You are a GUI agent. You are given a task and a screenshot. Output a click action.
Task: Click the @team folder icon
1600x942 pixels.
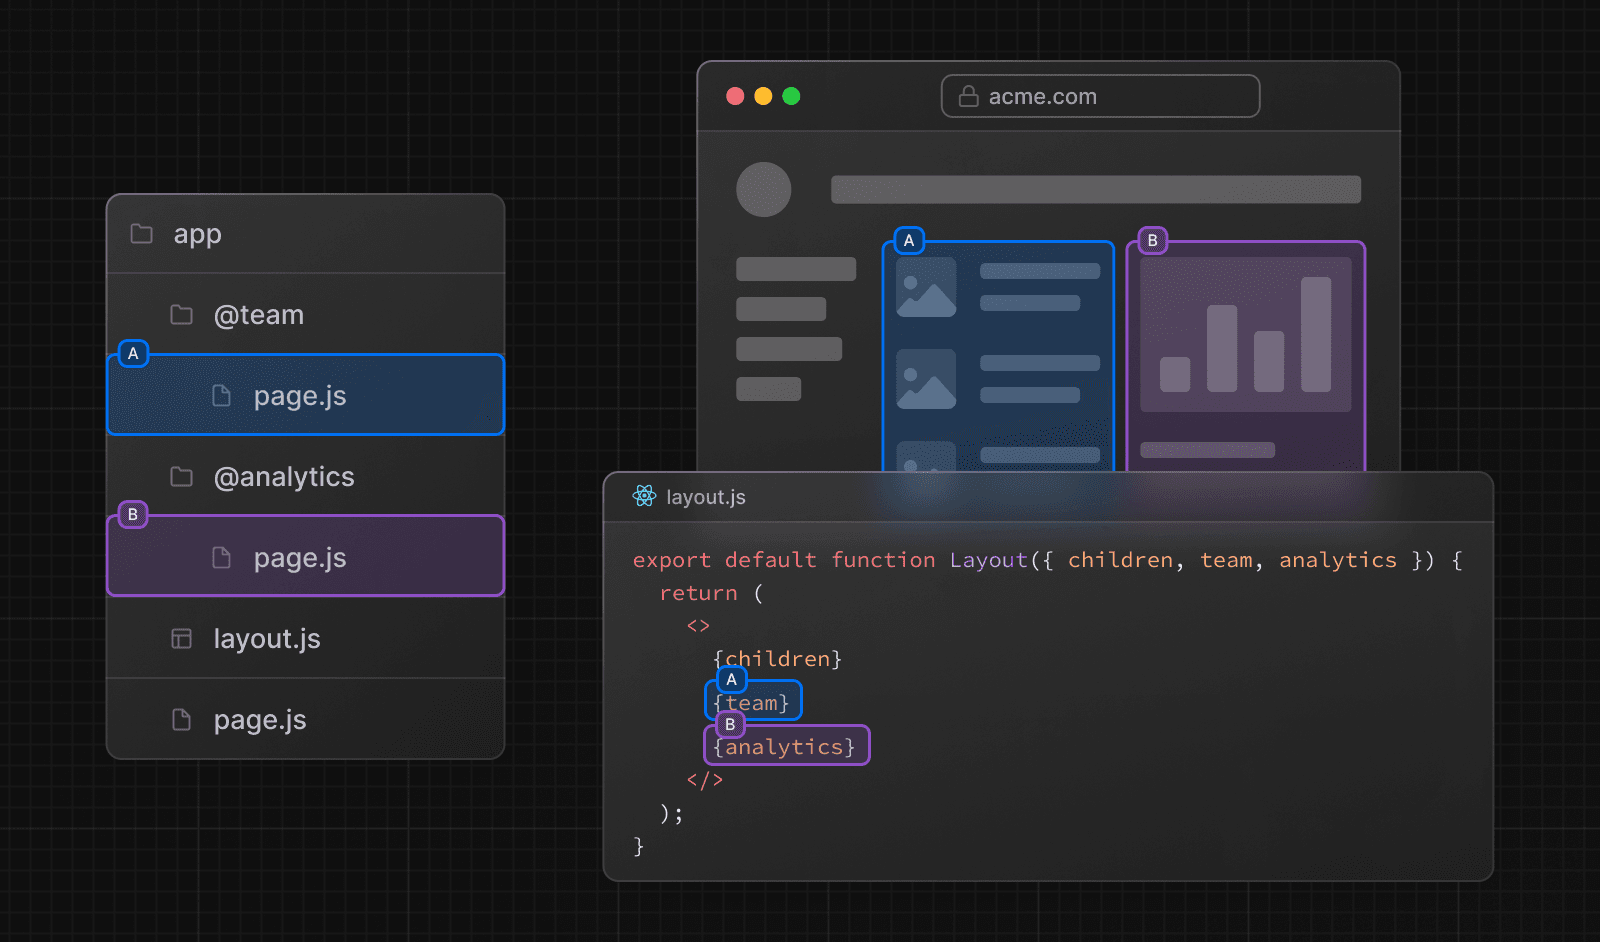tap(181, 315)
